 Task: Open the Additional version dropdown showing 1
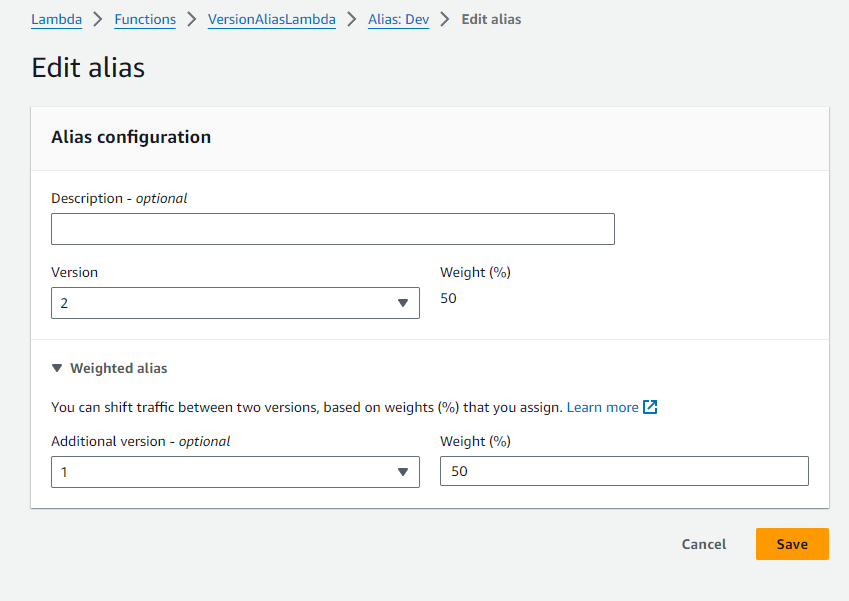[x=235, y=472]
